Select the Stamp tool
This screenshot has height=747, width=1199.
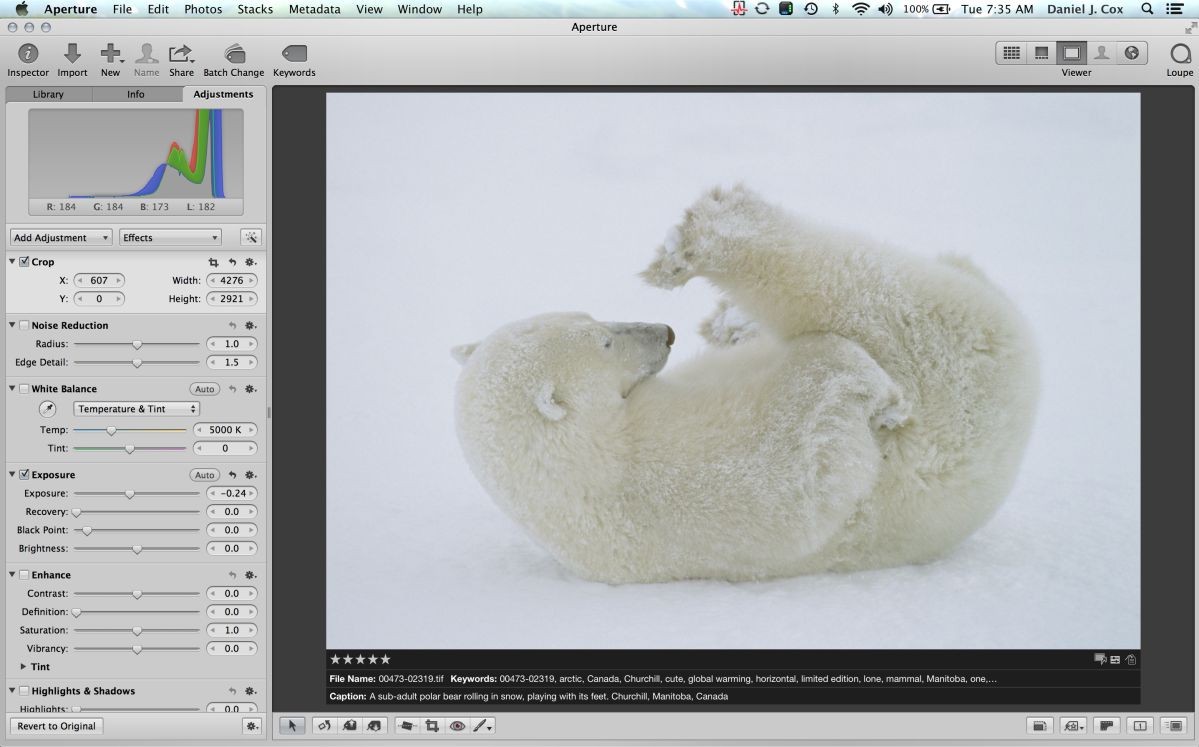point(374,726)
